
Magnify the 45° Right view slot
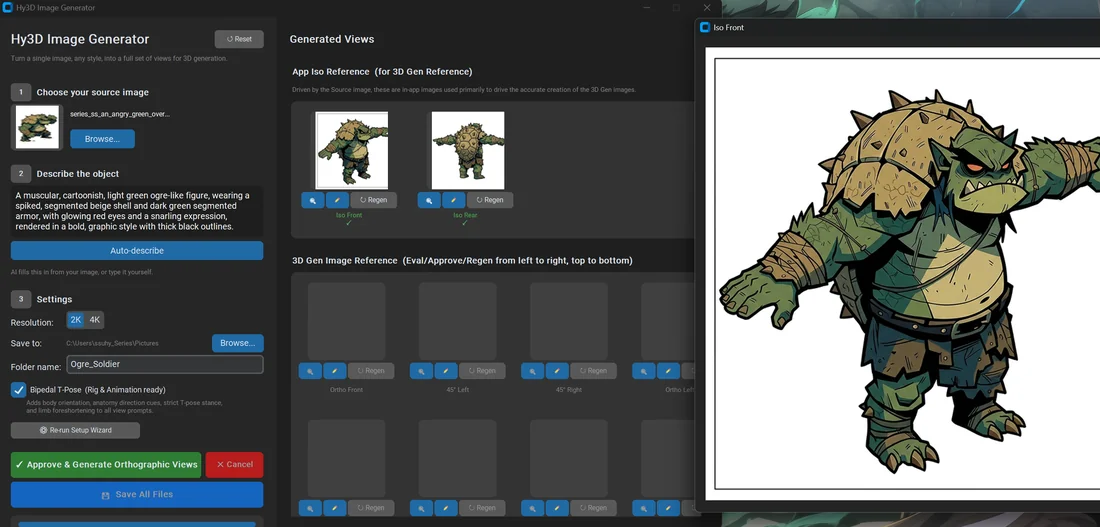point(532,371)
